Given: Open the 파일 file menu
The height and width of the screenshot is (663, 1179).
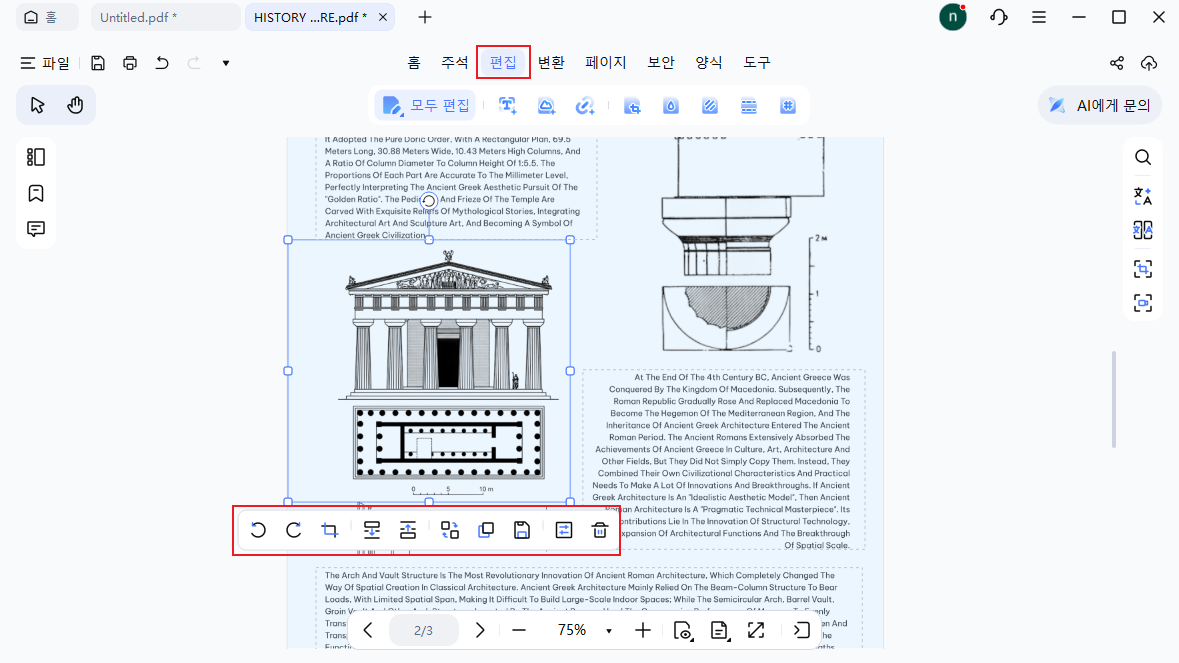Looking at the screenshot, I should (45, 63).
